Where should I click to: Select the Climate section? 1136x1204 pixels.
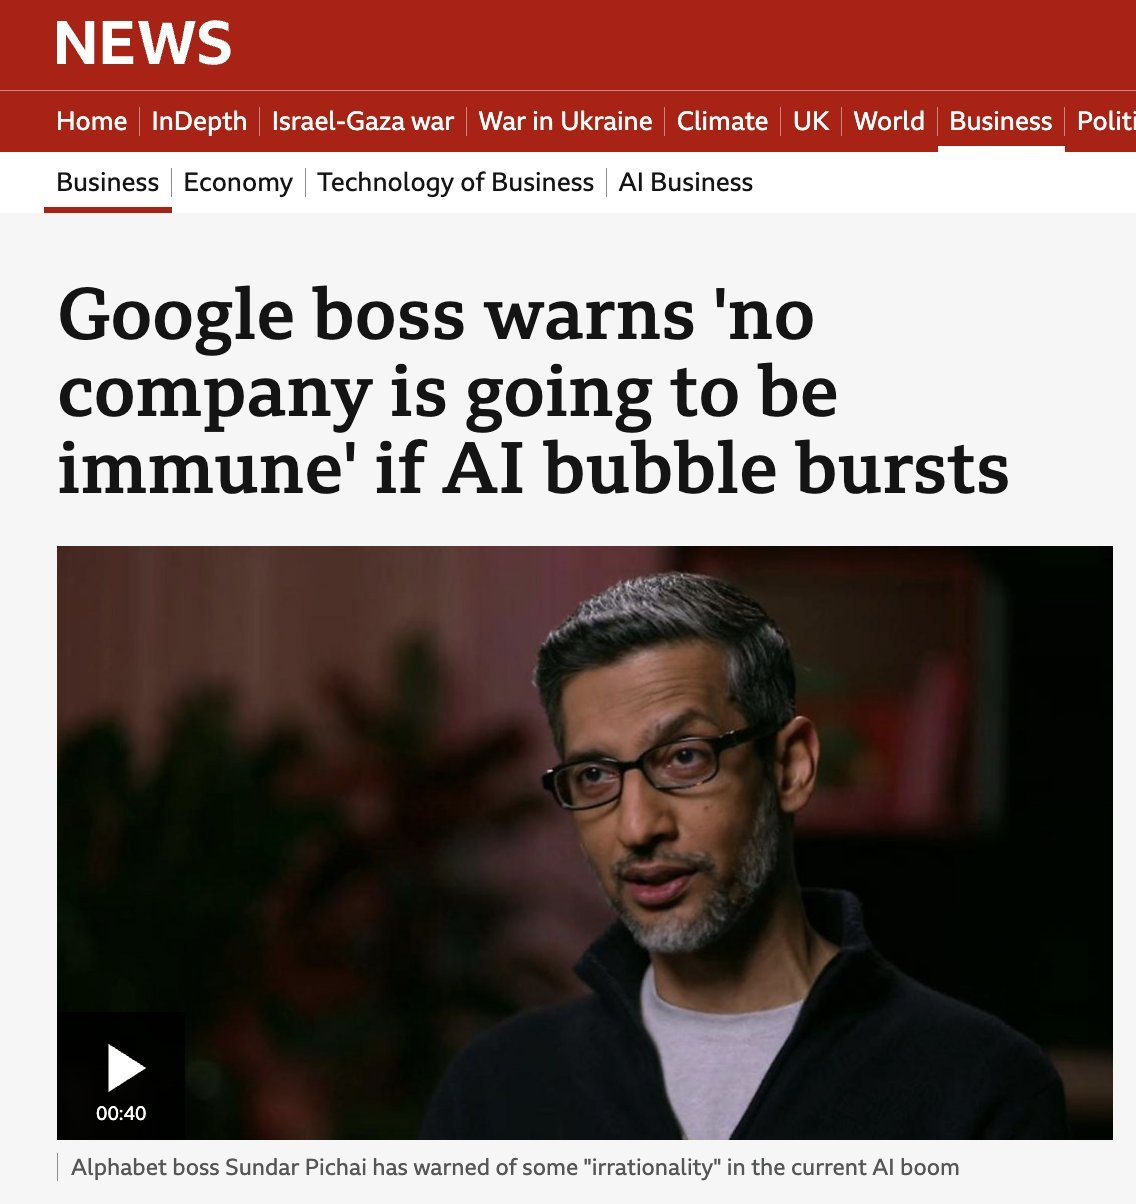[x=722, y=121]
